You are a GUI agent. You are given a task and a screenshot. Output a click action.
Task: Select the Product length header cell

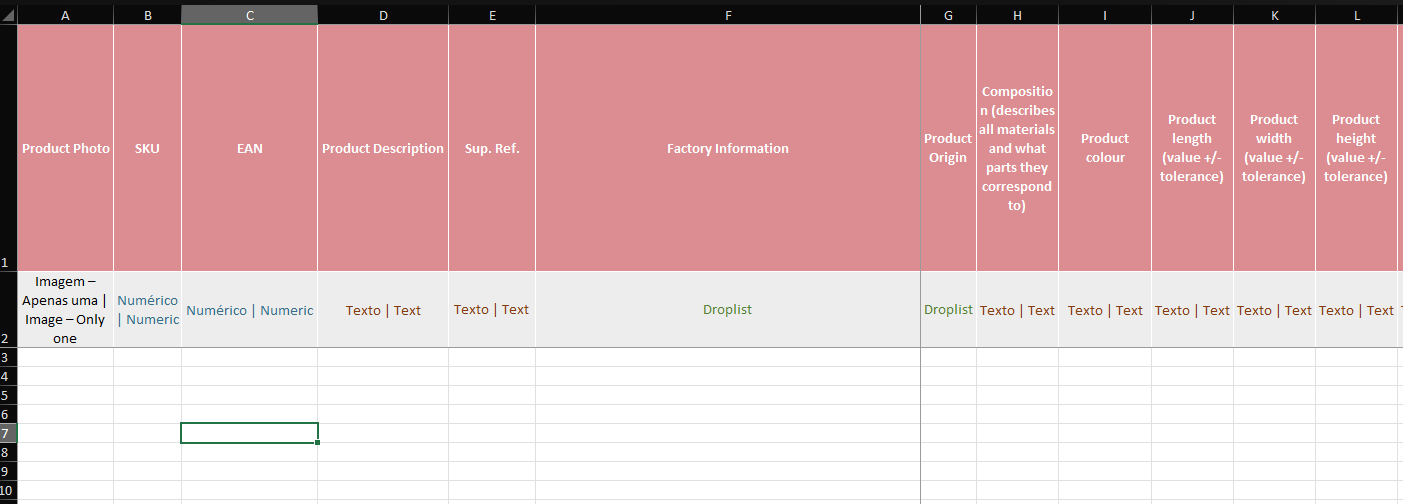click(1192, 148)
